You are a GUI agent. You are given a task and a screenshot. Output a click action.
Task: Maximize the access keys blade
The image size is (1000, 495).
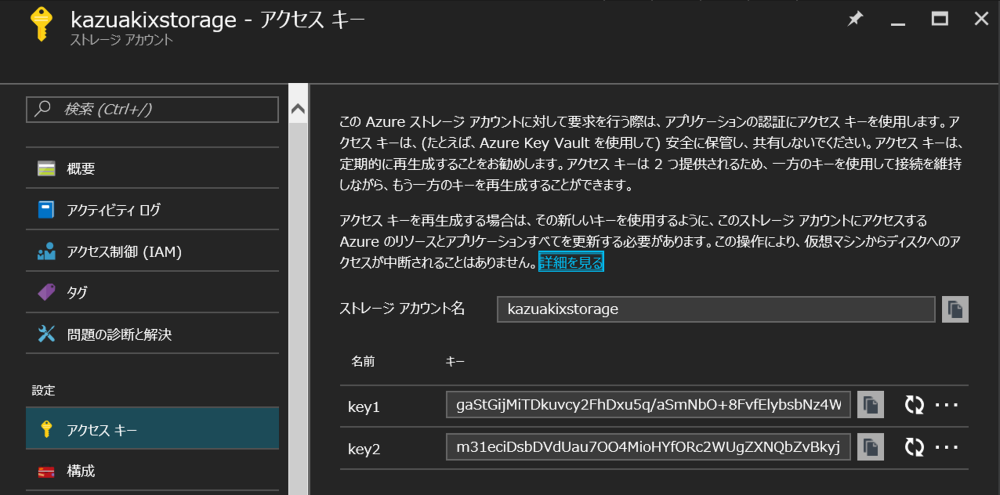coord(939,19)
